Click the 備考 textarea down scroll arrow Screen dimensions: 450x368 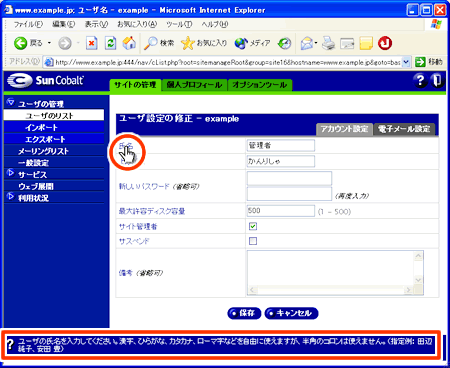(x=418, y=280)
